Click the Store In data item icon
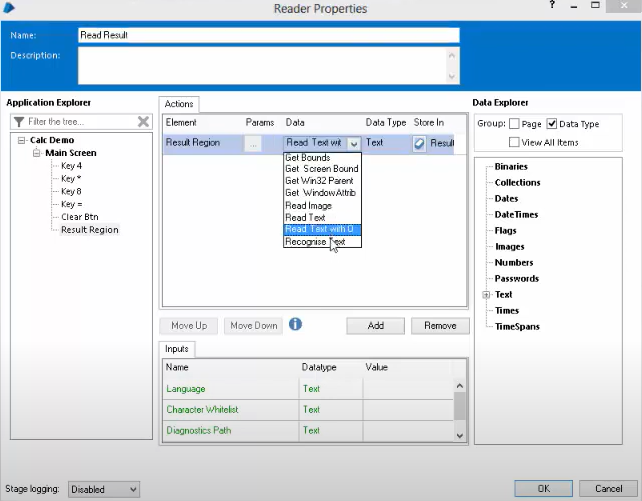This screenshot has width=642, height=501. click(420, 144)
